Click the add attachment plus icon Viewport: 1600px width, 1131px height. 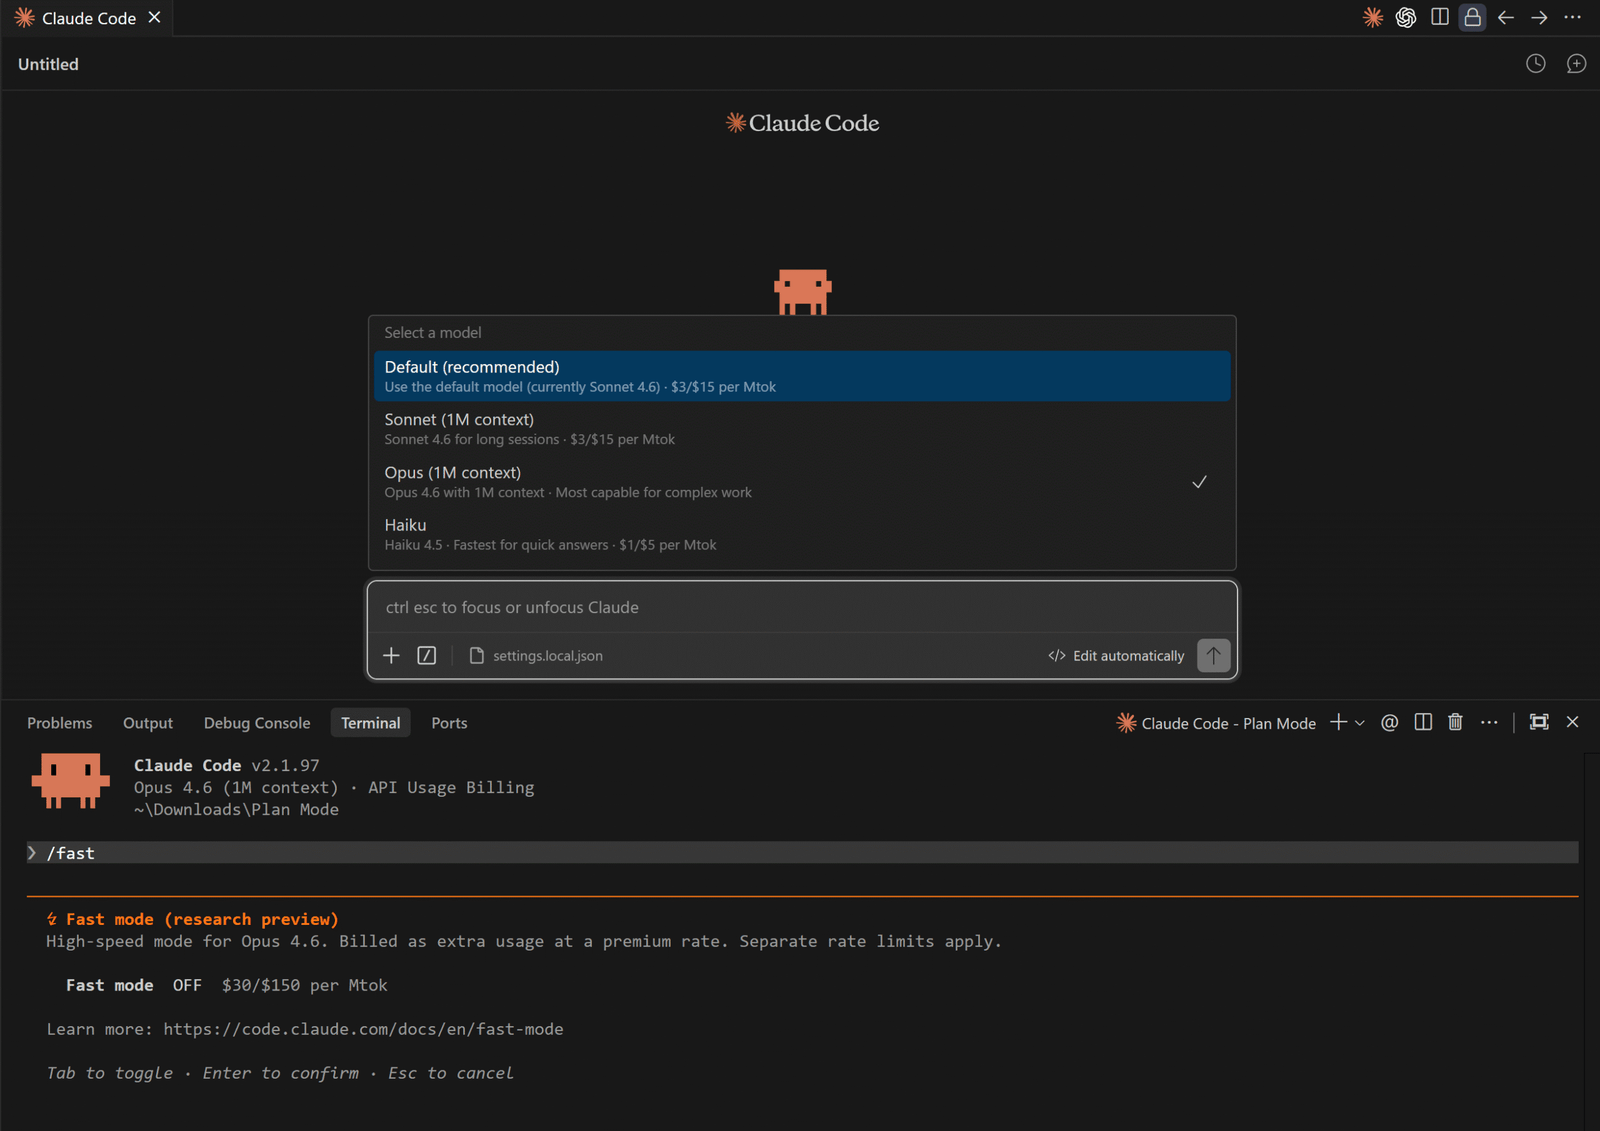pos(391,656)
